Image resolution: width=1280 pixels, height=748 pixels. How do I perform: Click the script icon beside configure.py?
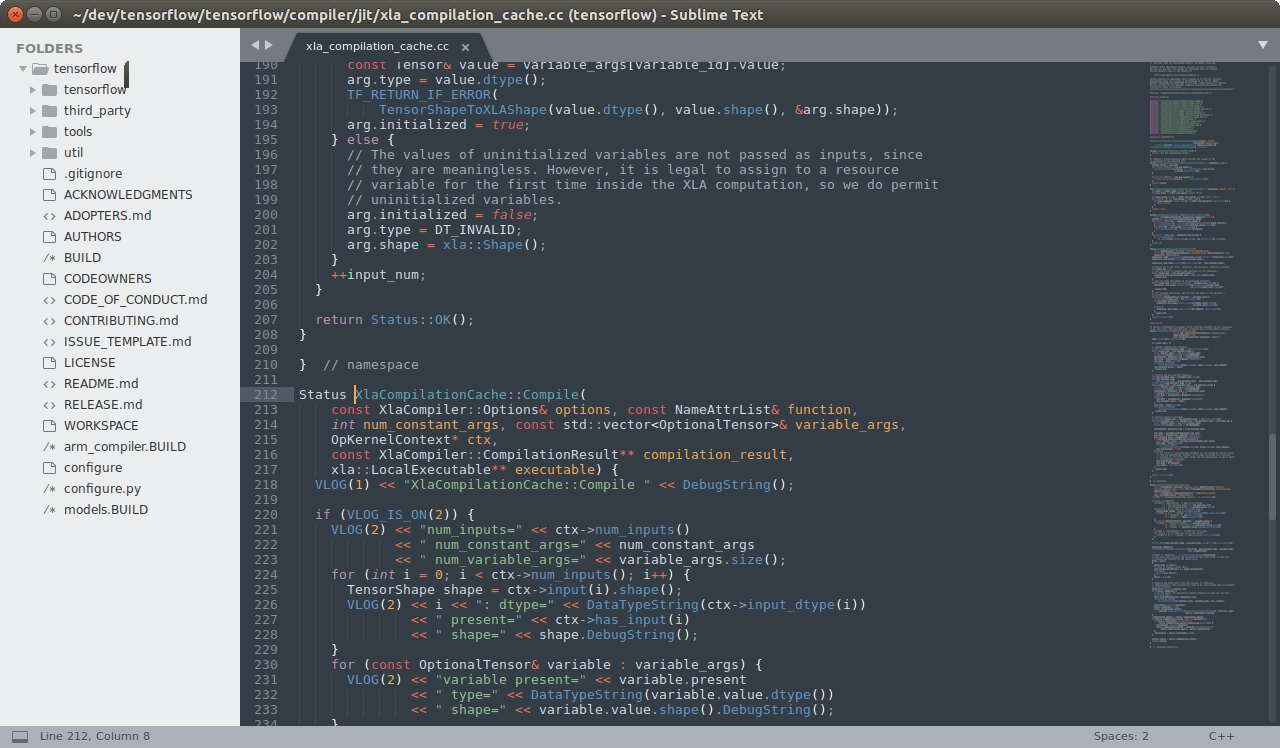coord(48,488)
